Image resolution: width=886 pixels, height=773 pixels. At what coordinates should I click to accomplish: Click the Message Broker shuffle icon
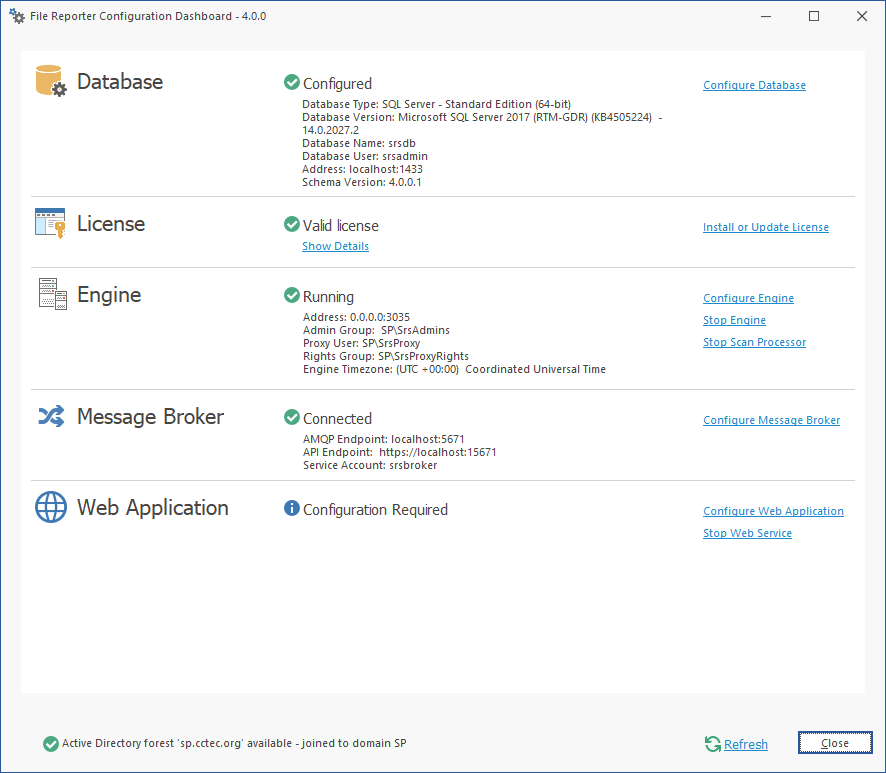50,416
